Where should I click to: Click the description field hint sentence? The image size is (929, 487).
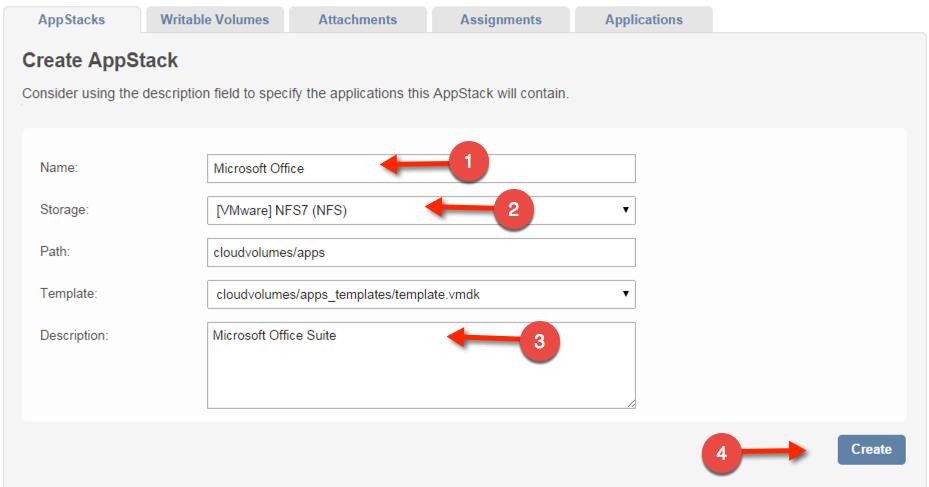[295, 94]
